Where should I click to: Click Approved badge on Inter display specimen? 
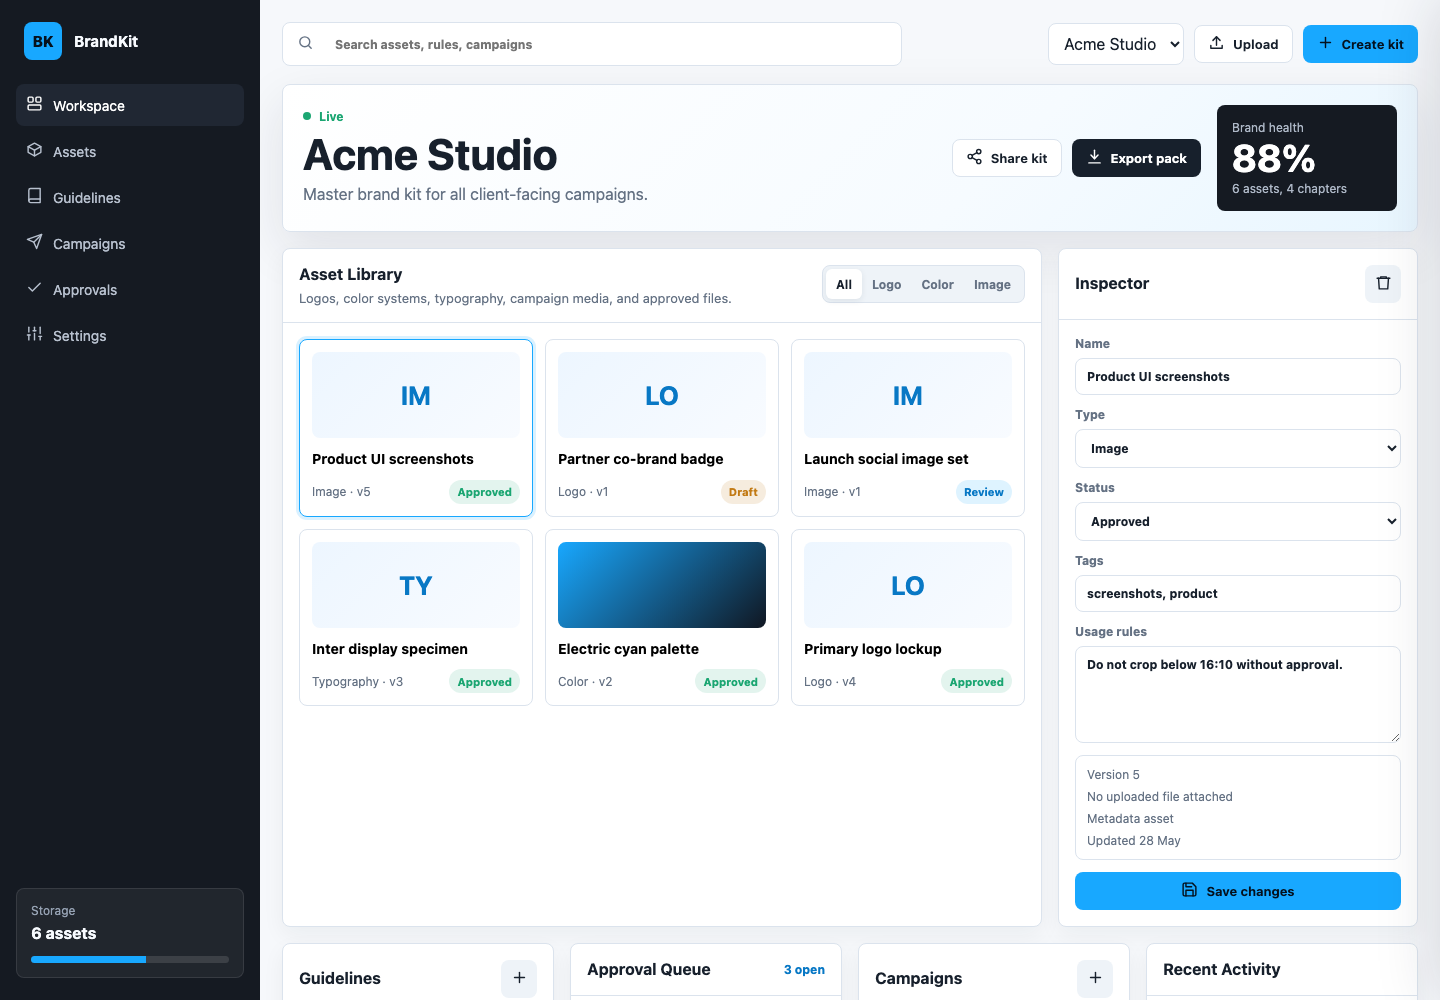pos(485,682)
